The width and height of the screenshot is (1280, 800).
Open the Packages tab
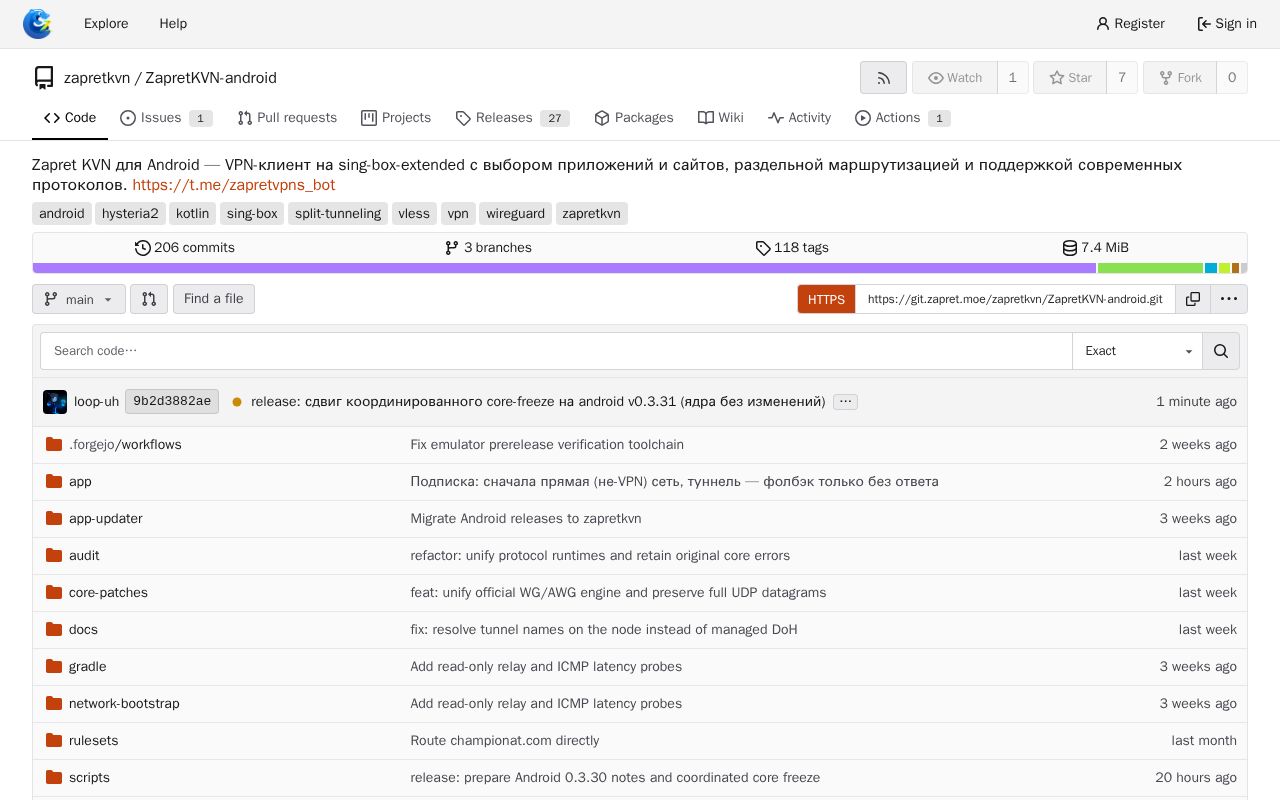634,118
